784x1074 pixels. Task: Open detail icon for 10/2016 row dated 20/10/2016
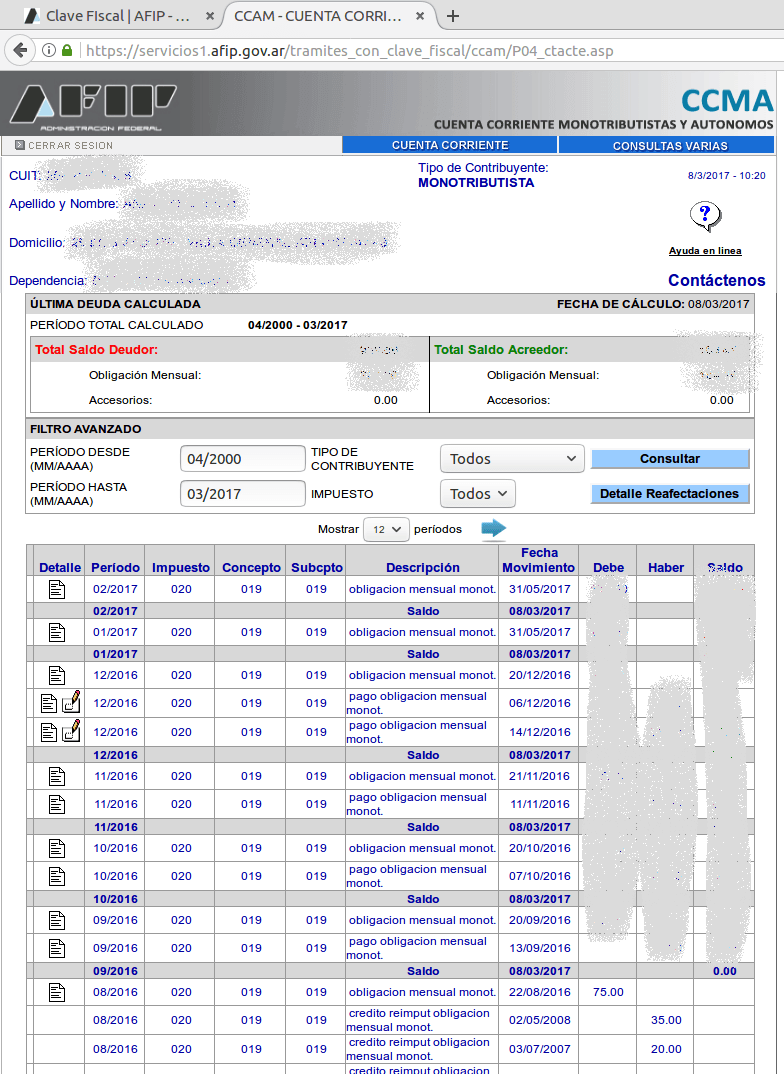(x=57, y=848)
